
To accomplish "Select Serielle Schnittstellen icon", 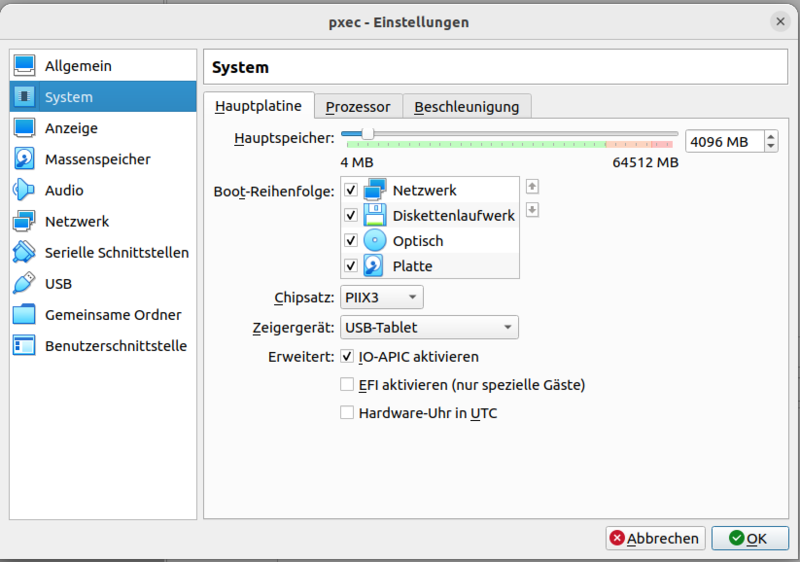I will click(x=25, y=252).
